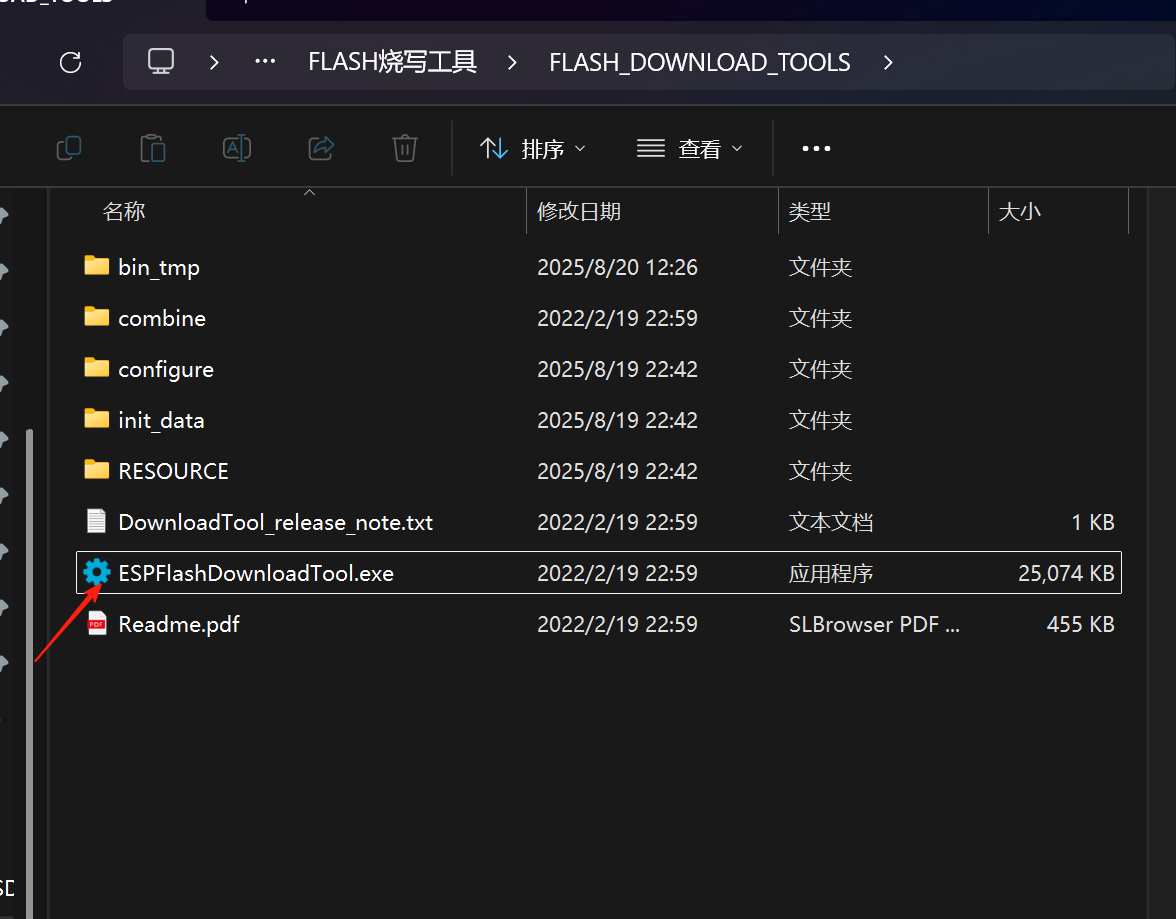Click the RESOURCE folder icon
This screenshot has width=1176, height=919.
[x=96, y=470]
